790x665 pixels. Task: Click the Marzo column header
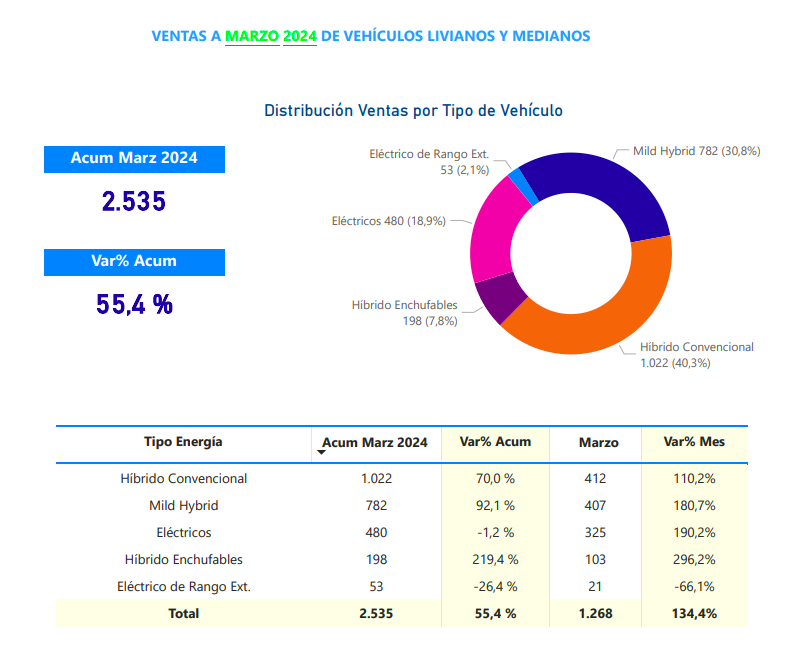pos(599,442)
